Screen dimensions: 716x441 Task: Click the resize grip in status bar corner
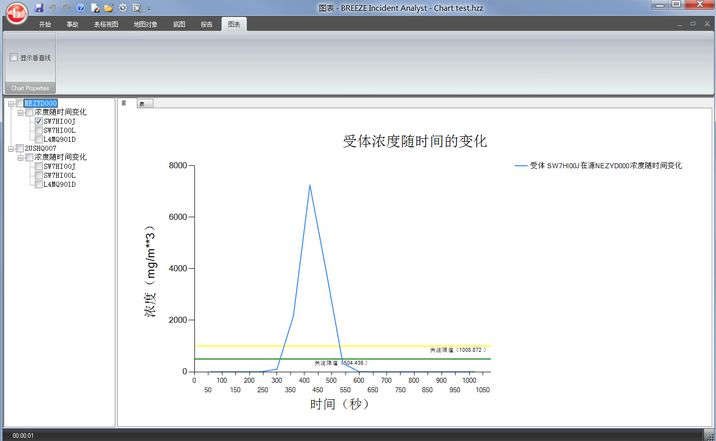click(x=709, y=436)
